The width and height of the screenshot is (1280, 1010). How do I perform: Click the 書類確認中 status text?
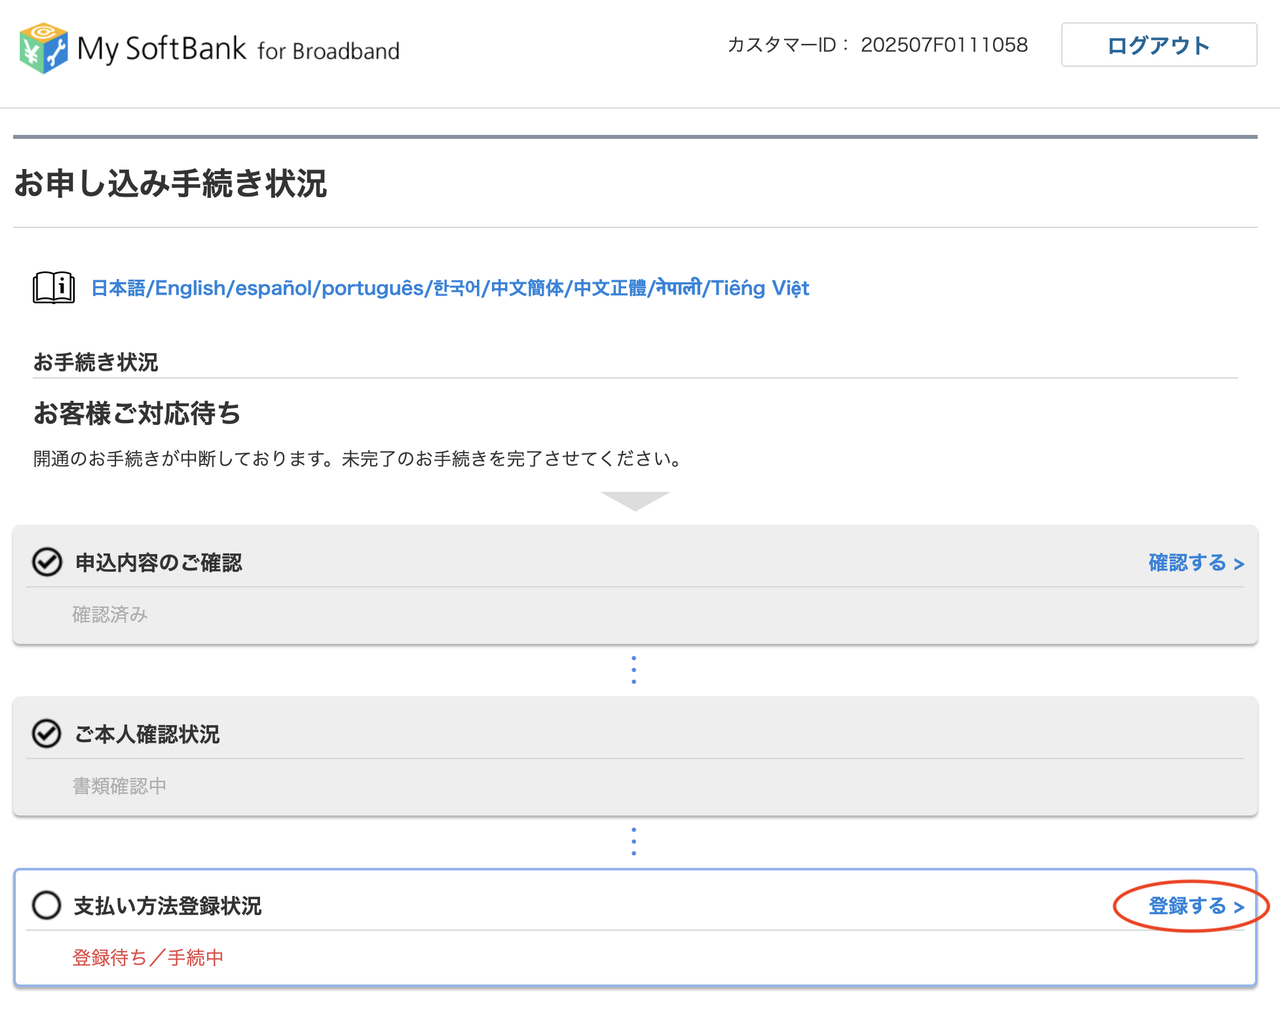119,786
